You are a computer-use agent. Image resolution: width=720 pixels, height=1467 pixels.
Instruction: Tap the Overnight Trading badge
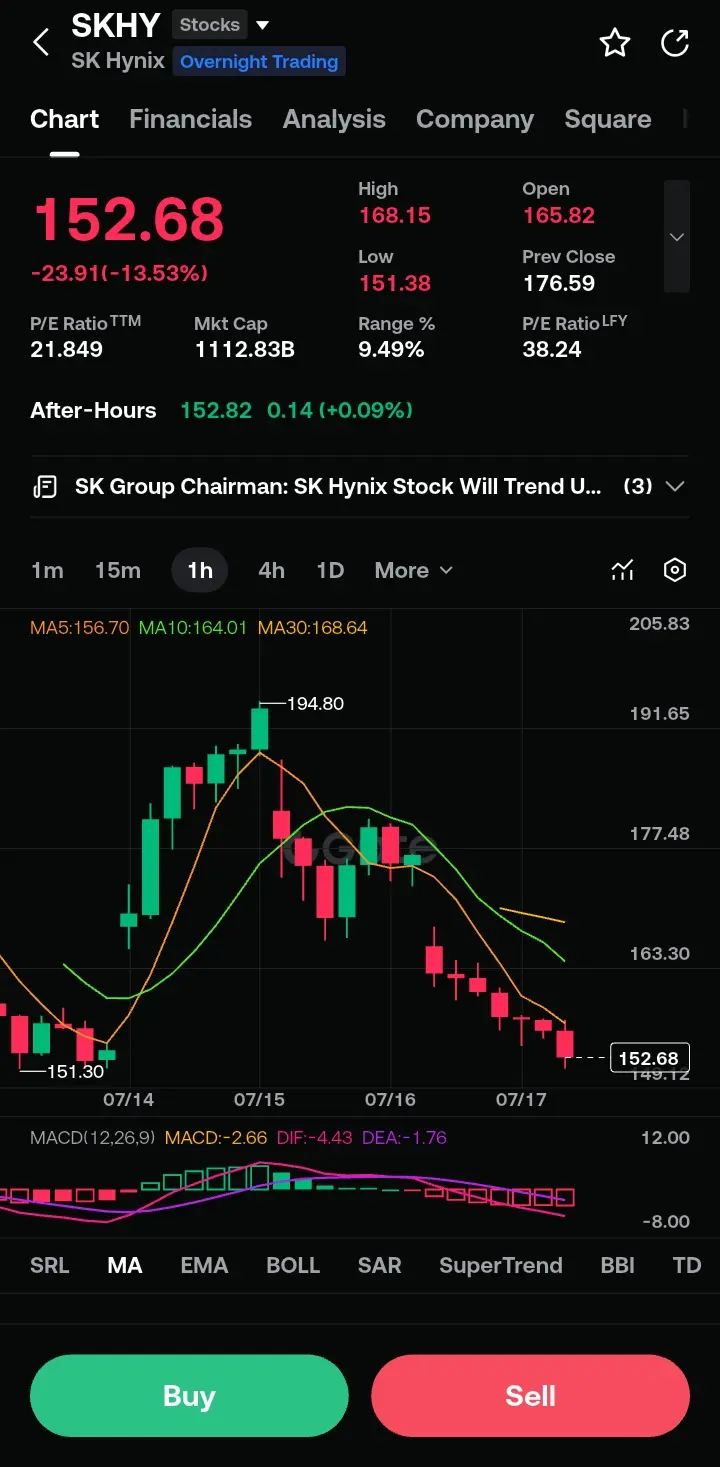click(259, 61)
